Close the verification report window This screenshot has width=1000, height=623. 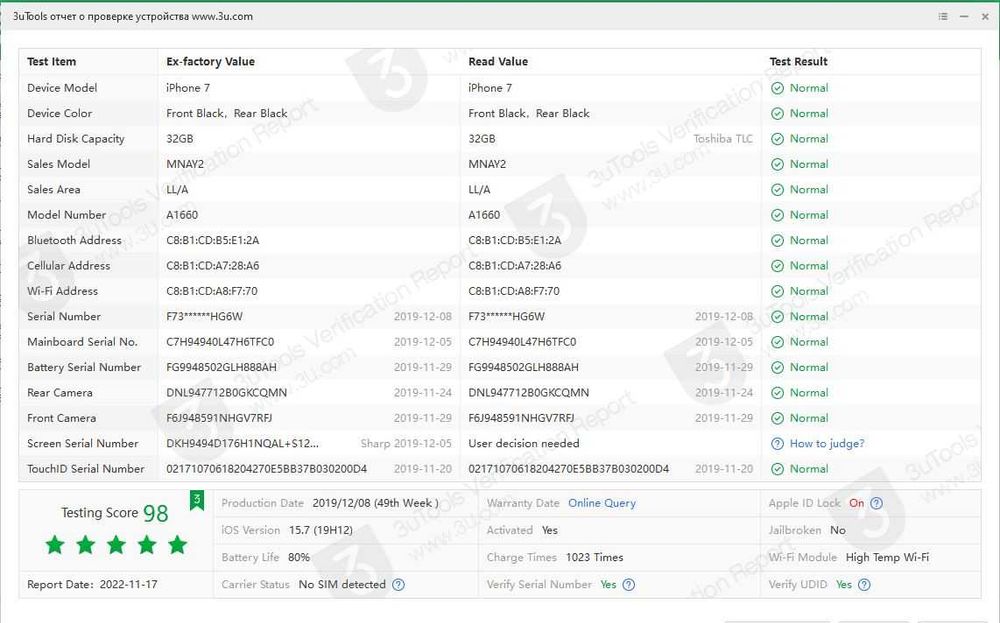[x=985, y=17]
